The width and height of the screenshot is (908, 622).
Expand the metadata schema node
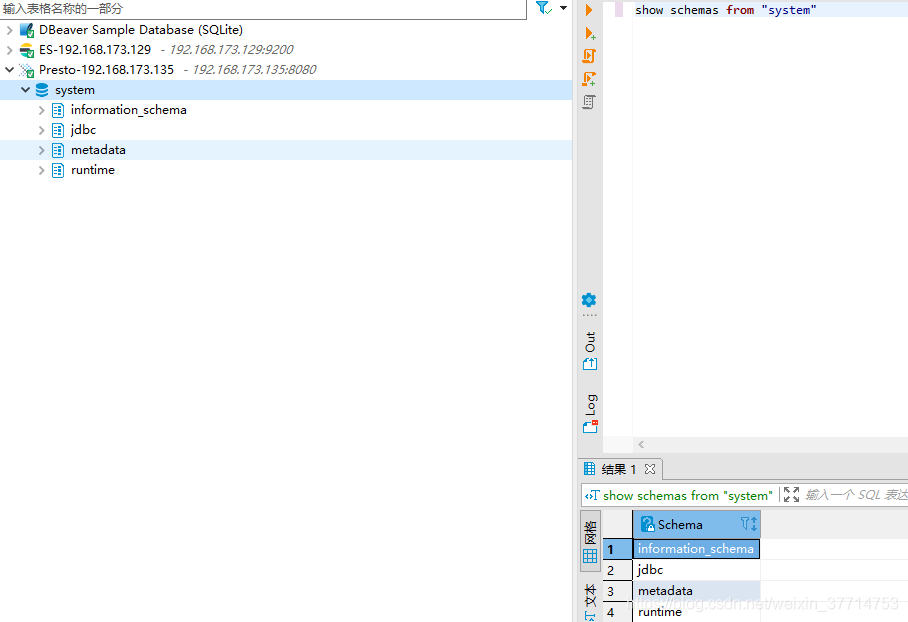coord(41,150)
